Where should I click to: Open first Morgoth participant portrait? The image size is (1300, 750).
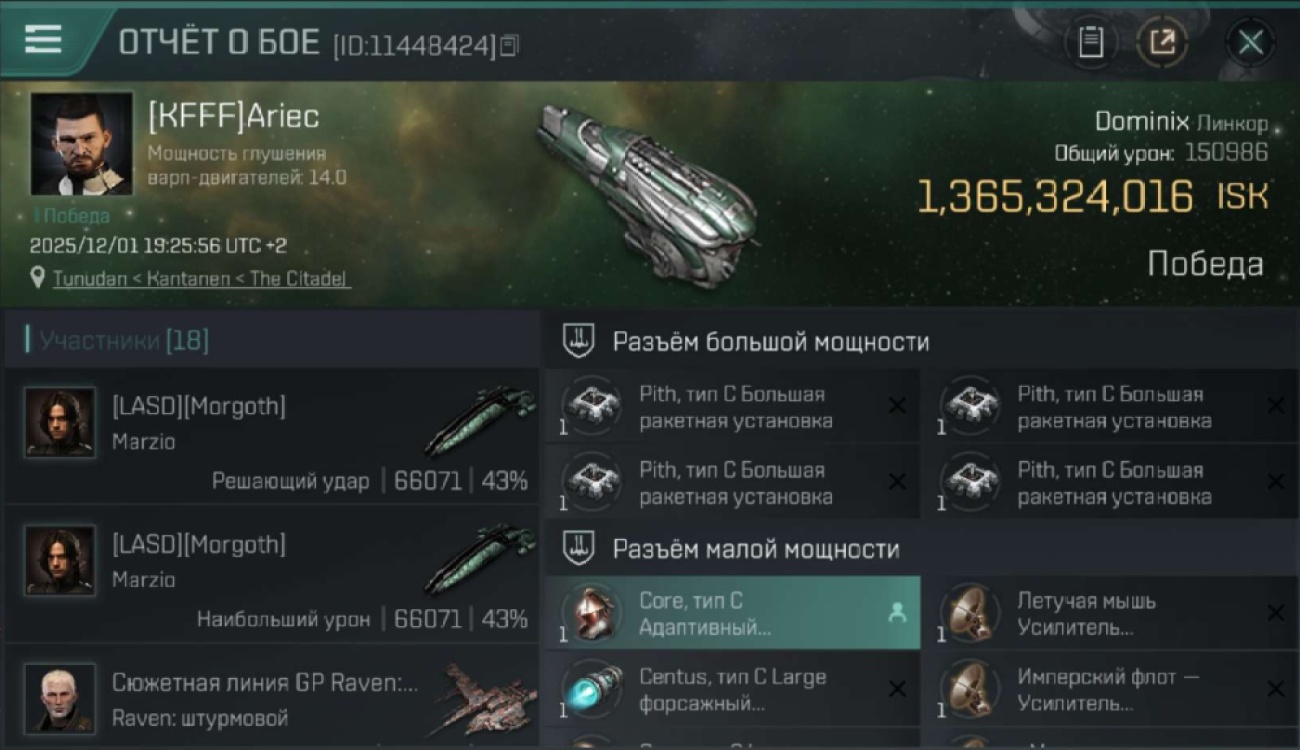[60, 423]
